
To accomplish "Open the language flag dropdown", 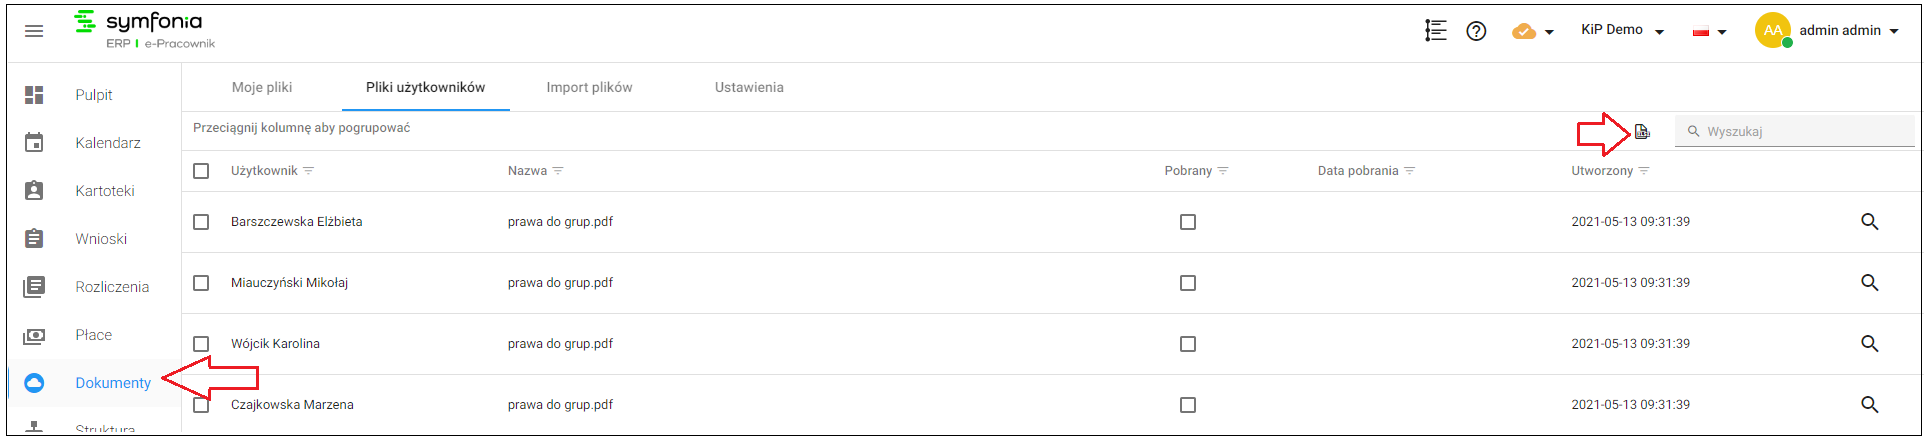I will 1709,32.
